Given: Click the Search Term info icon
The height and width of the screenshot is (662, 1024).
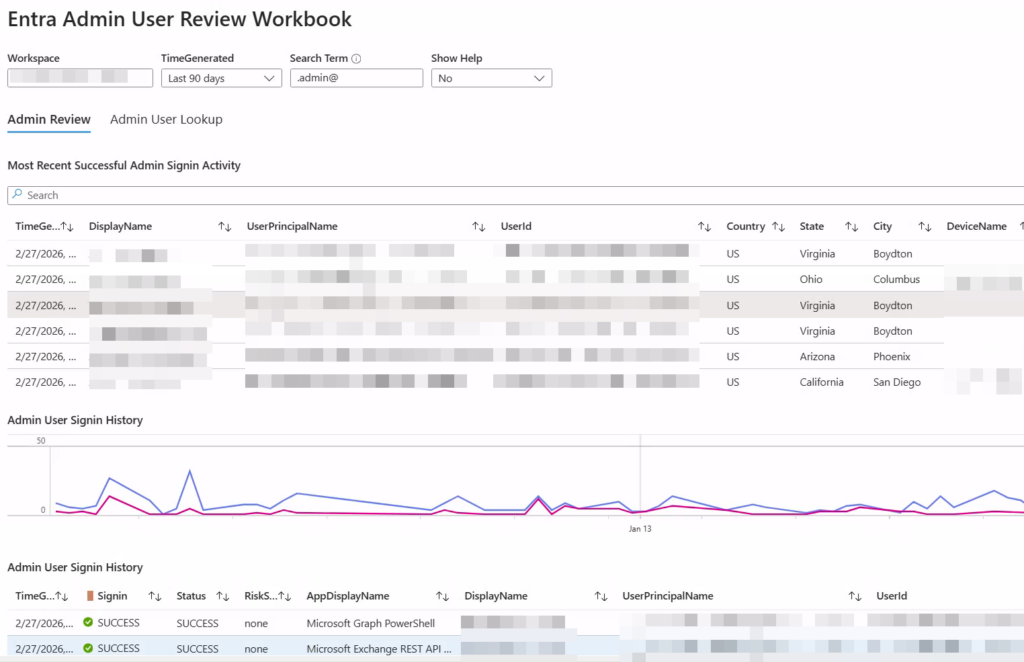Looking at the screenshot, I should (x=356, y=59).
